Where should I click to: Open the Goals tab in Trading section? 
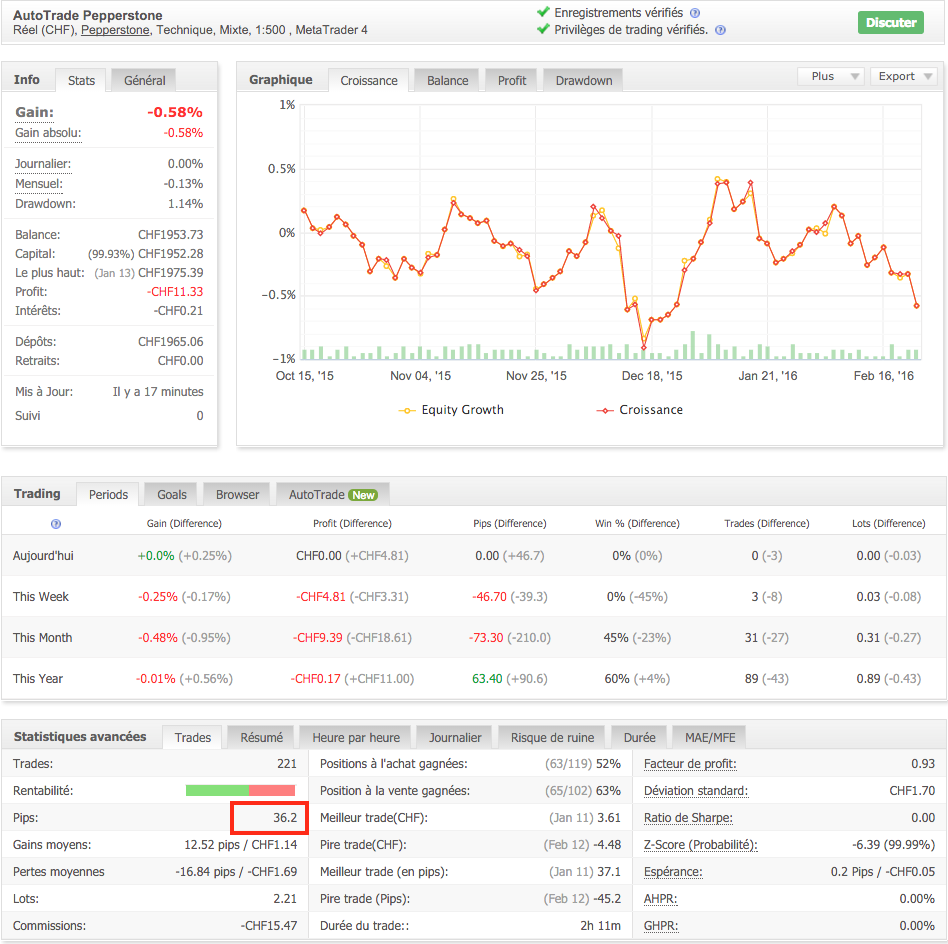(x=171, y=495)
